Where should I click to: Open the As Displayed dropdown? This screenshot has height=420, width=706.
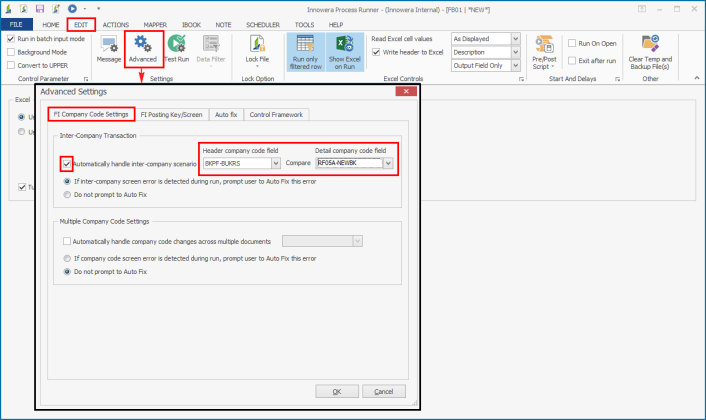pyautogui.click(x=515, y=39)
